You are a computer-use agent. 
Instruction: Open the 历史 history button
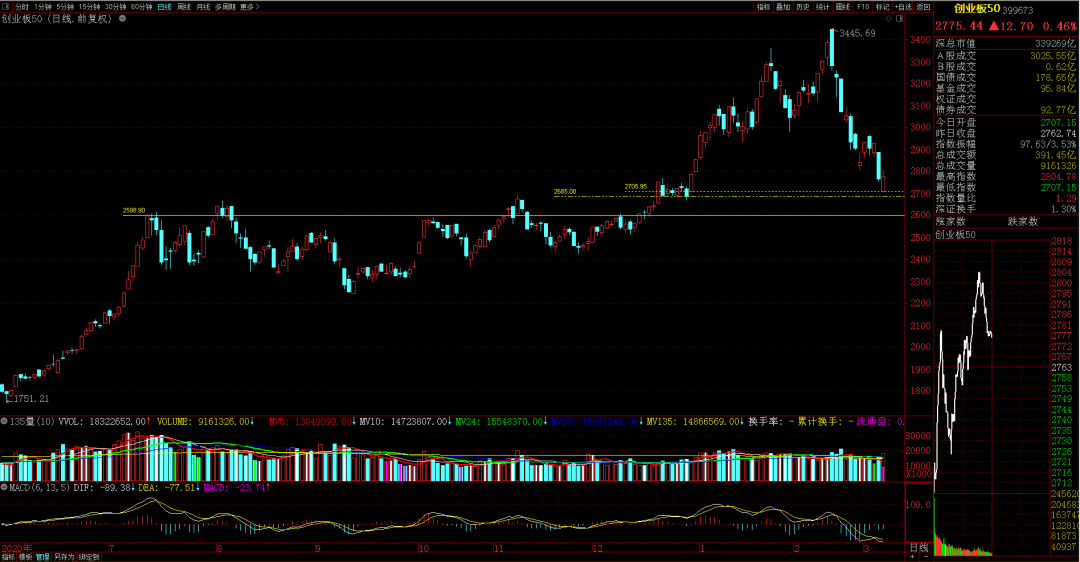click(x=803, y=7)
